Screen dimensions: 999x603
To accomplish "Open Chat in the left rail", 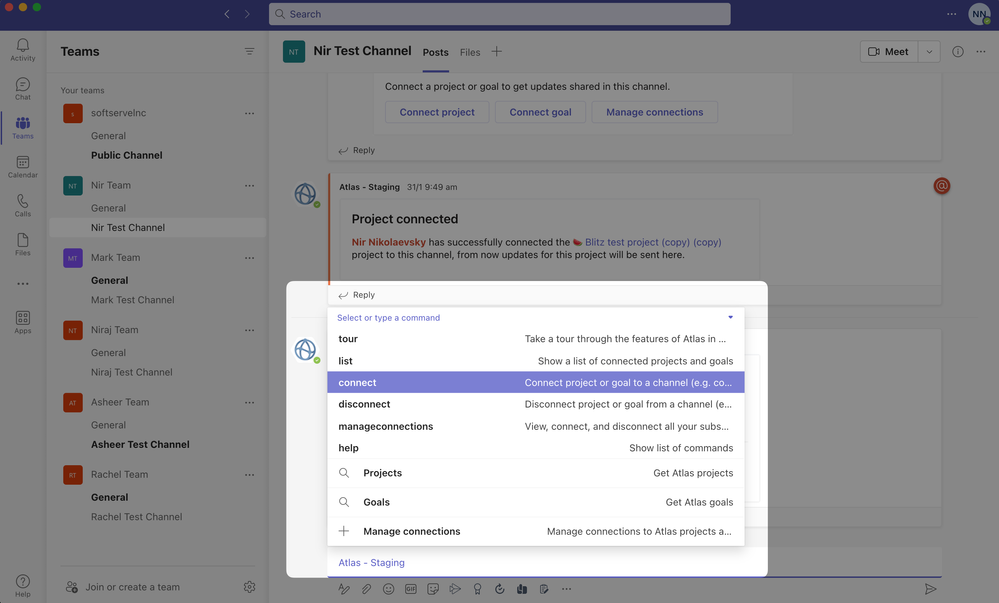I will pos(22,88).
